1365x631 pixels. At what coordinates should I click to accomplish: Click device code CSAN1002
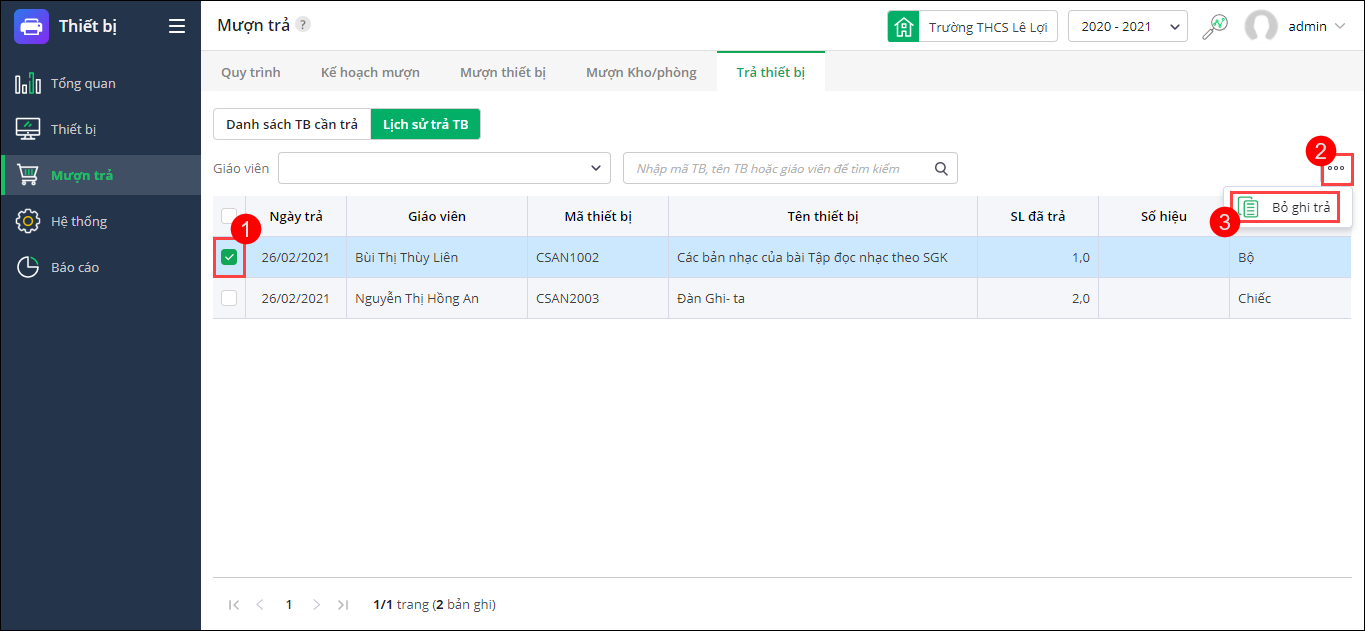click(x=568, y=257)
